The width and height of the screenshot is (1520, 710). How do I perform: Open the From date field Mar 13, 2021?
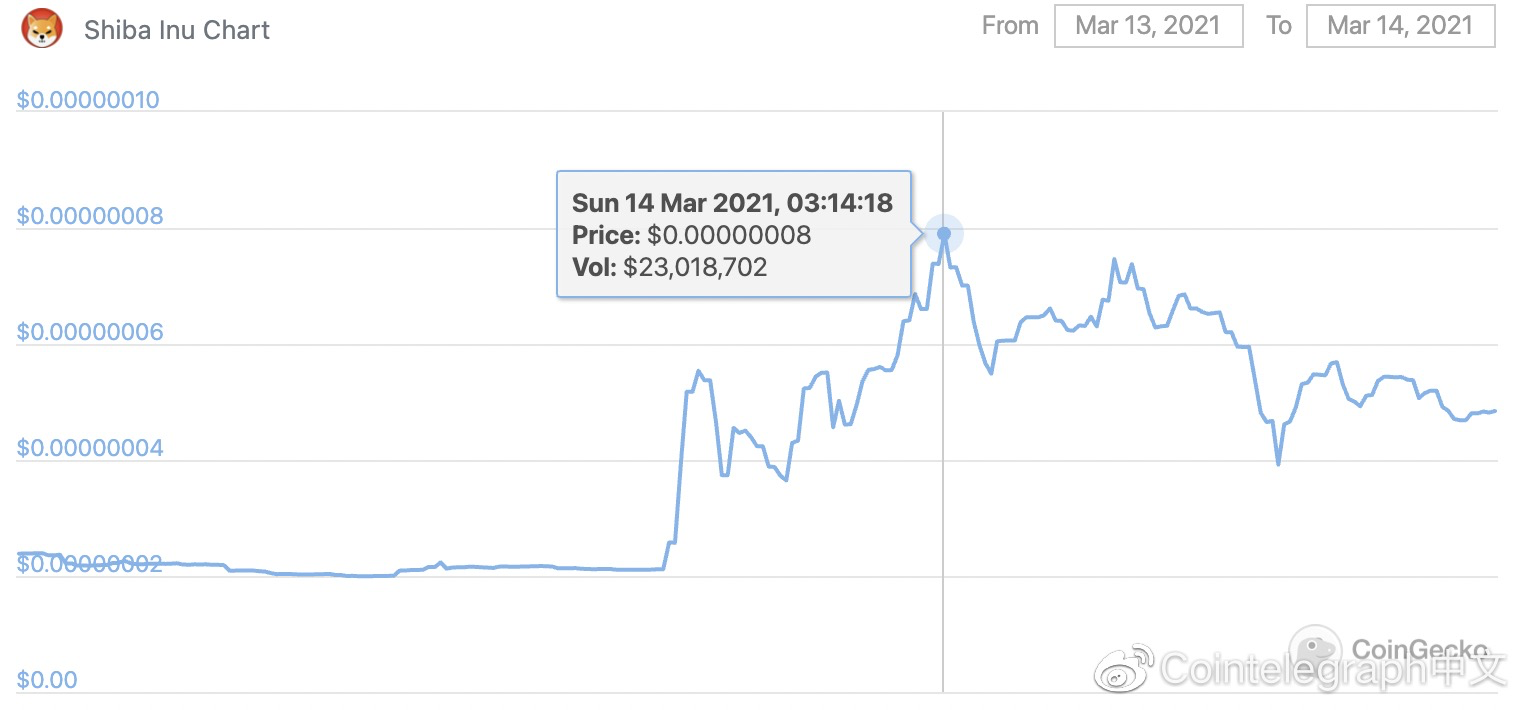coord(1149,26)
